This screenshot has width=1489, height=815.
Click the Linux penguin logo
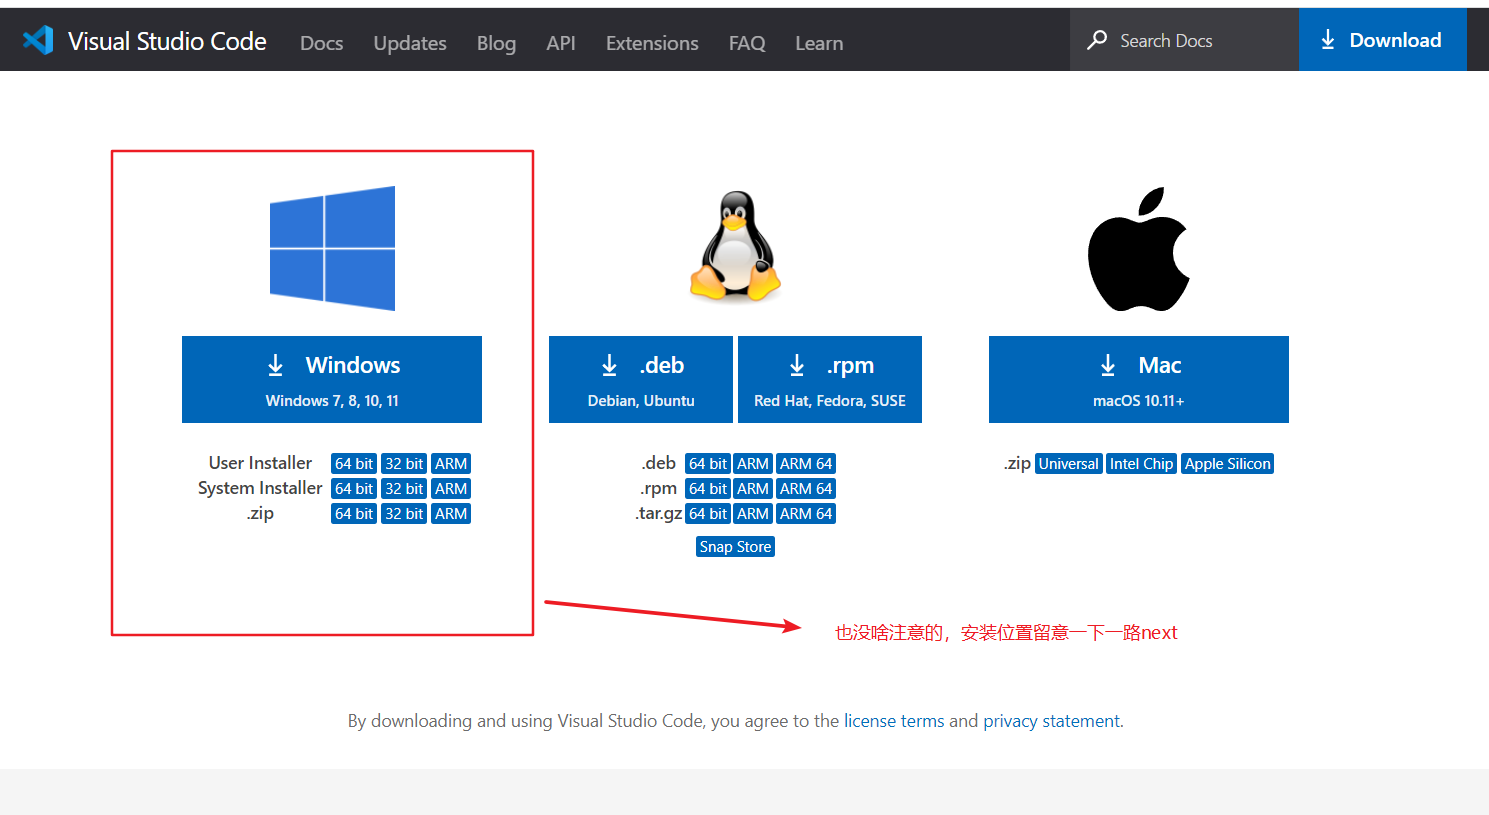735,245
